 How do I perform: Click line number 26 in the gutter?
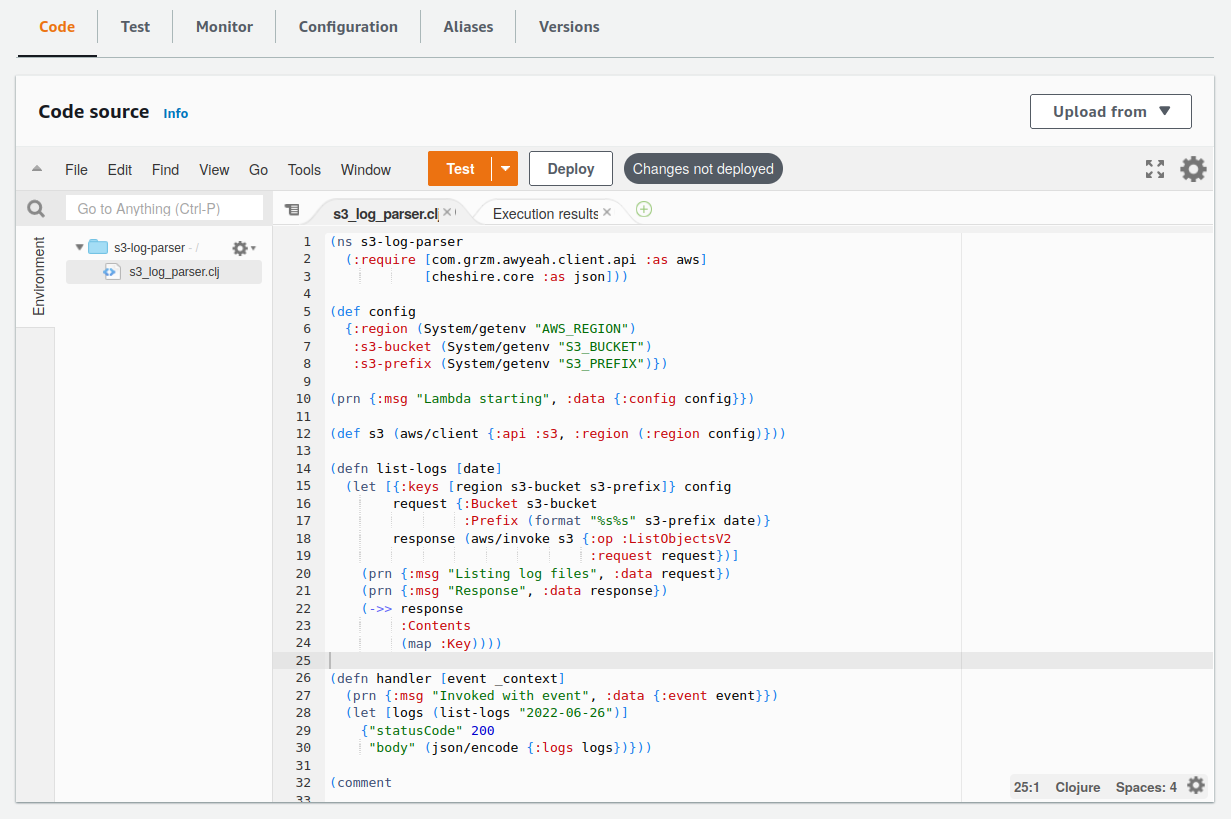coord(304,678)
